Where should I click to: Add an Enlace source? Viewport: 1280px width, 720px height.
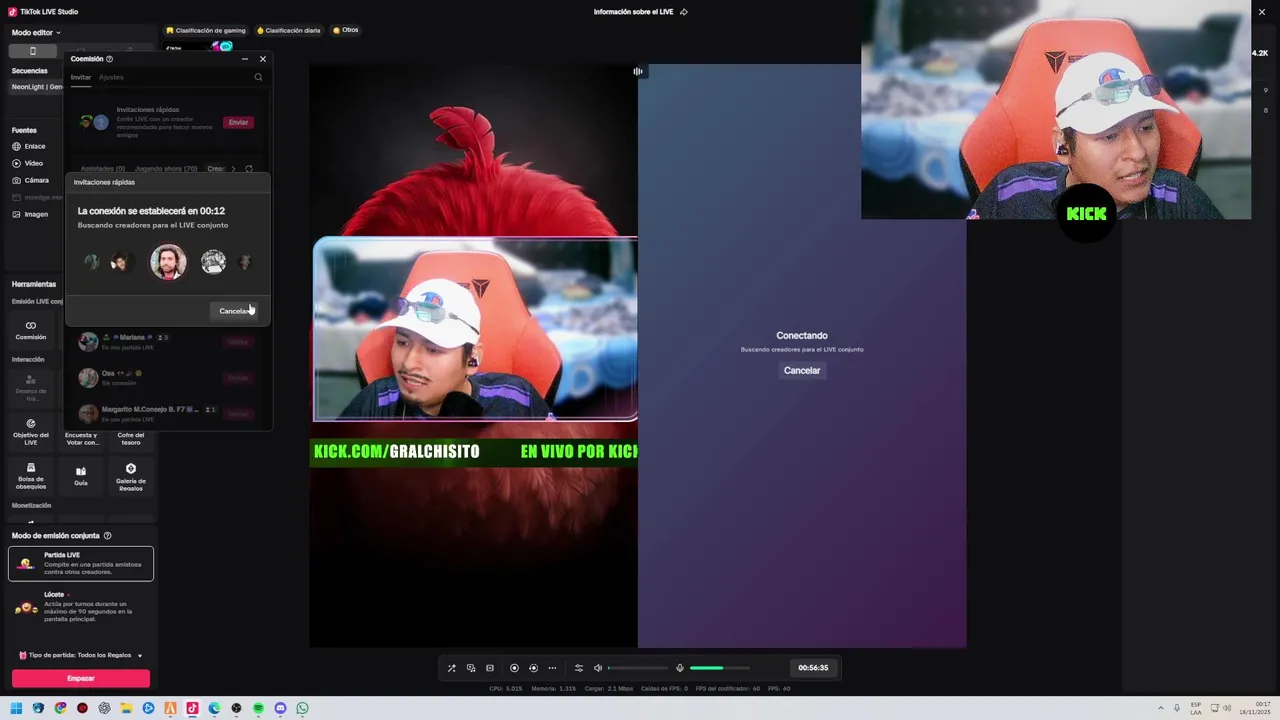[29, 146]
